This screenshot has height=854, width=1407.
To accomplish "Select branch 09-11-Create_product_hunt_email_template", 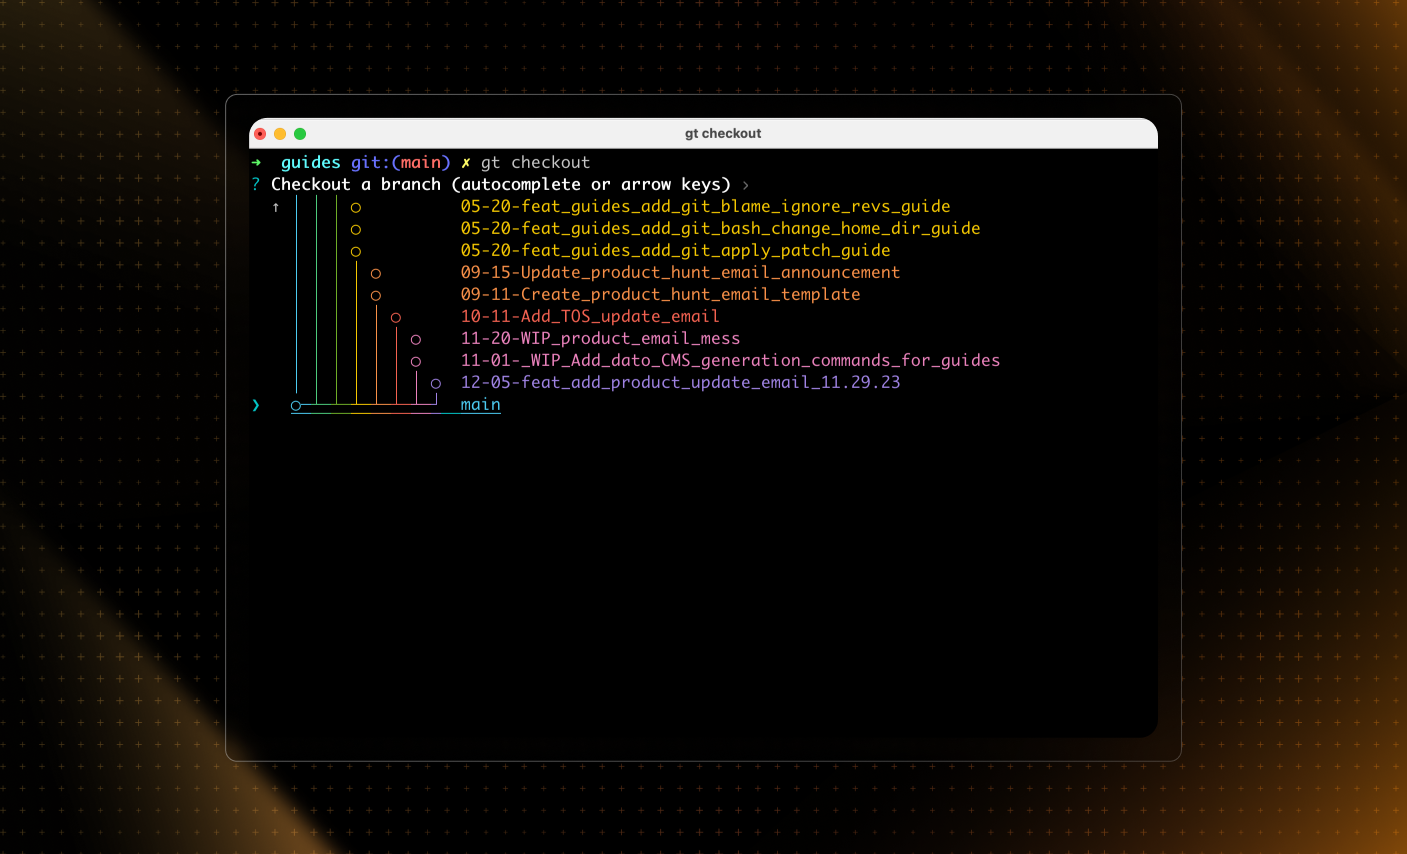I will [659, 294].
